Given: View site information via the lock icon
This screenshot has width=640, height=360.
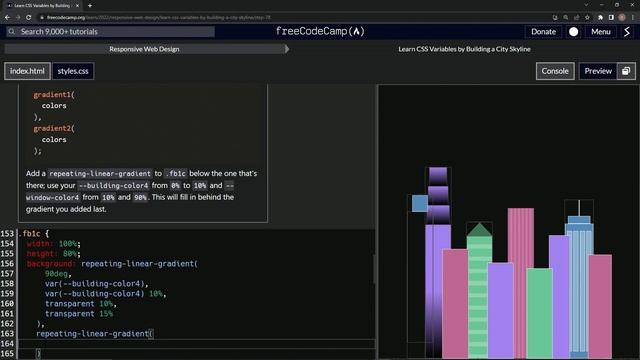Looking at the screenshot, I should pyautogui.click(x=42, y=18).
